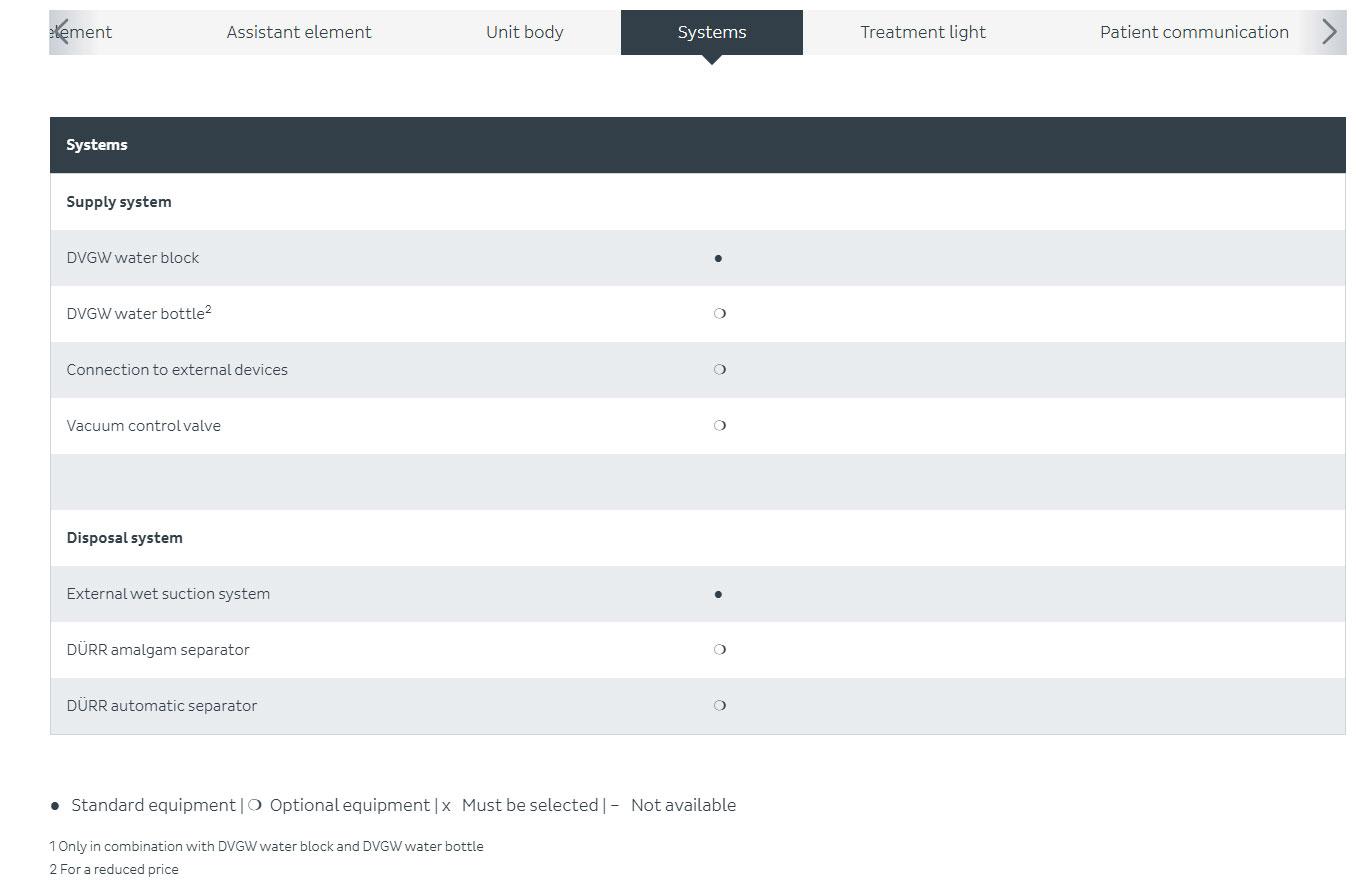Viewport: 1356px width, 894px height.
Task: Click footnote 1 about DVGW combination
Action: (x=266, y=846)
